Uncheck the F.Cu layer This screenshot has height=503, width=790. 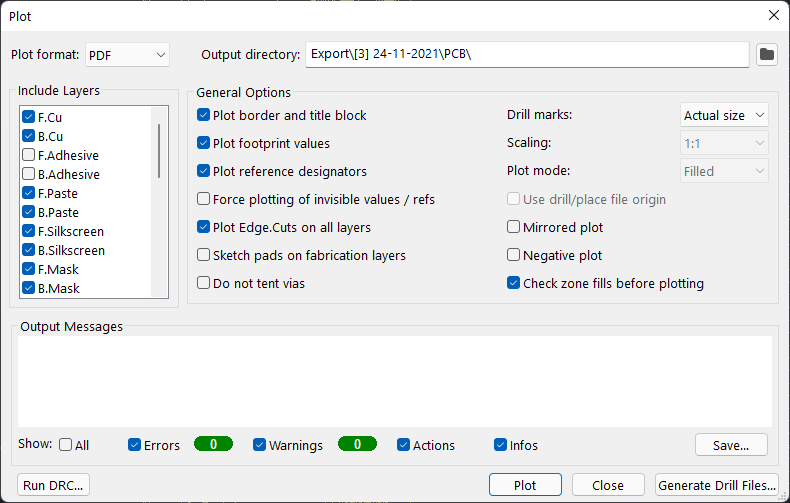point(29,117)
